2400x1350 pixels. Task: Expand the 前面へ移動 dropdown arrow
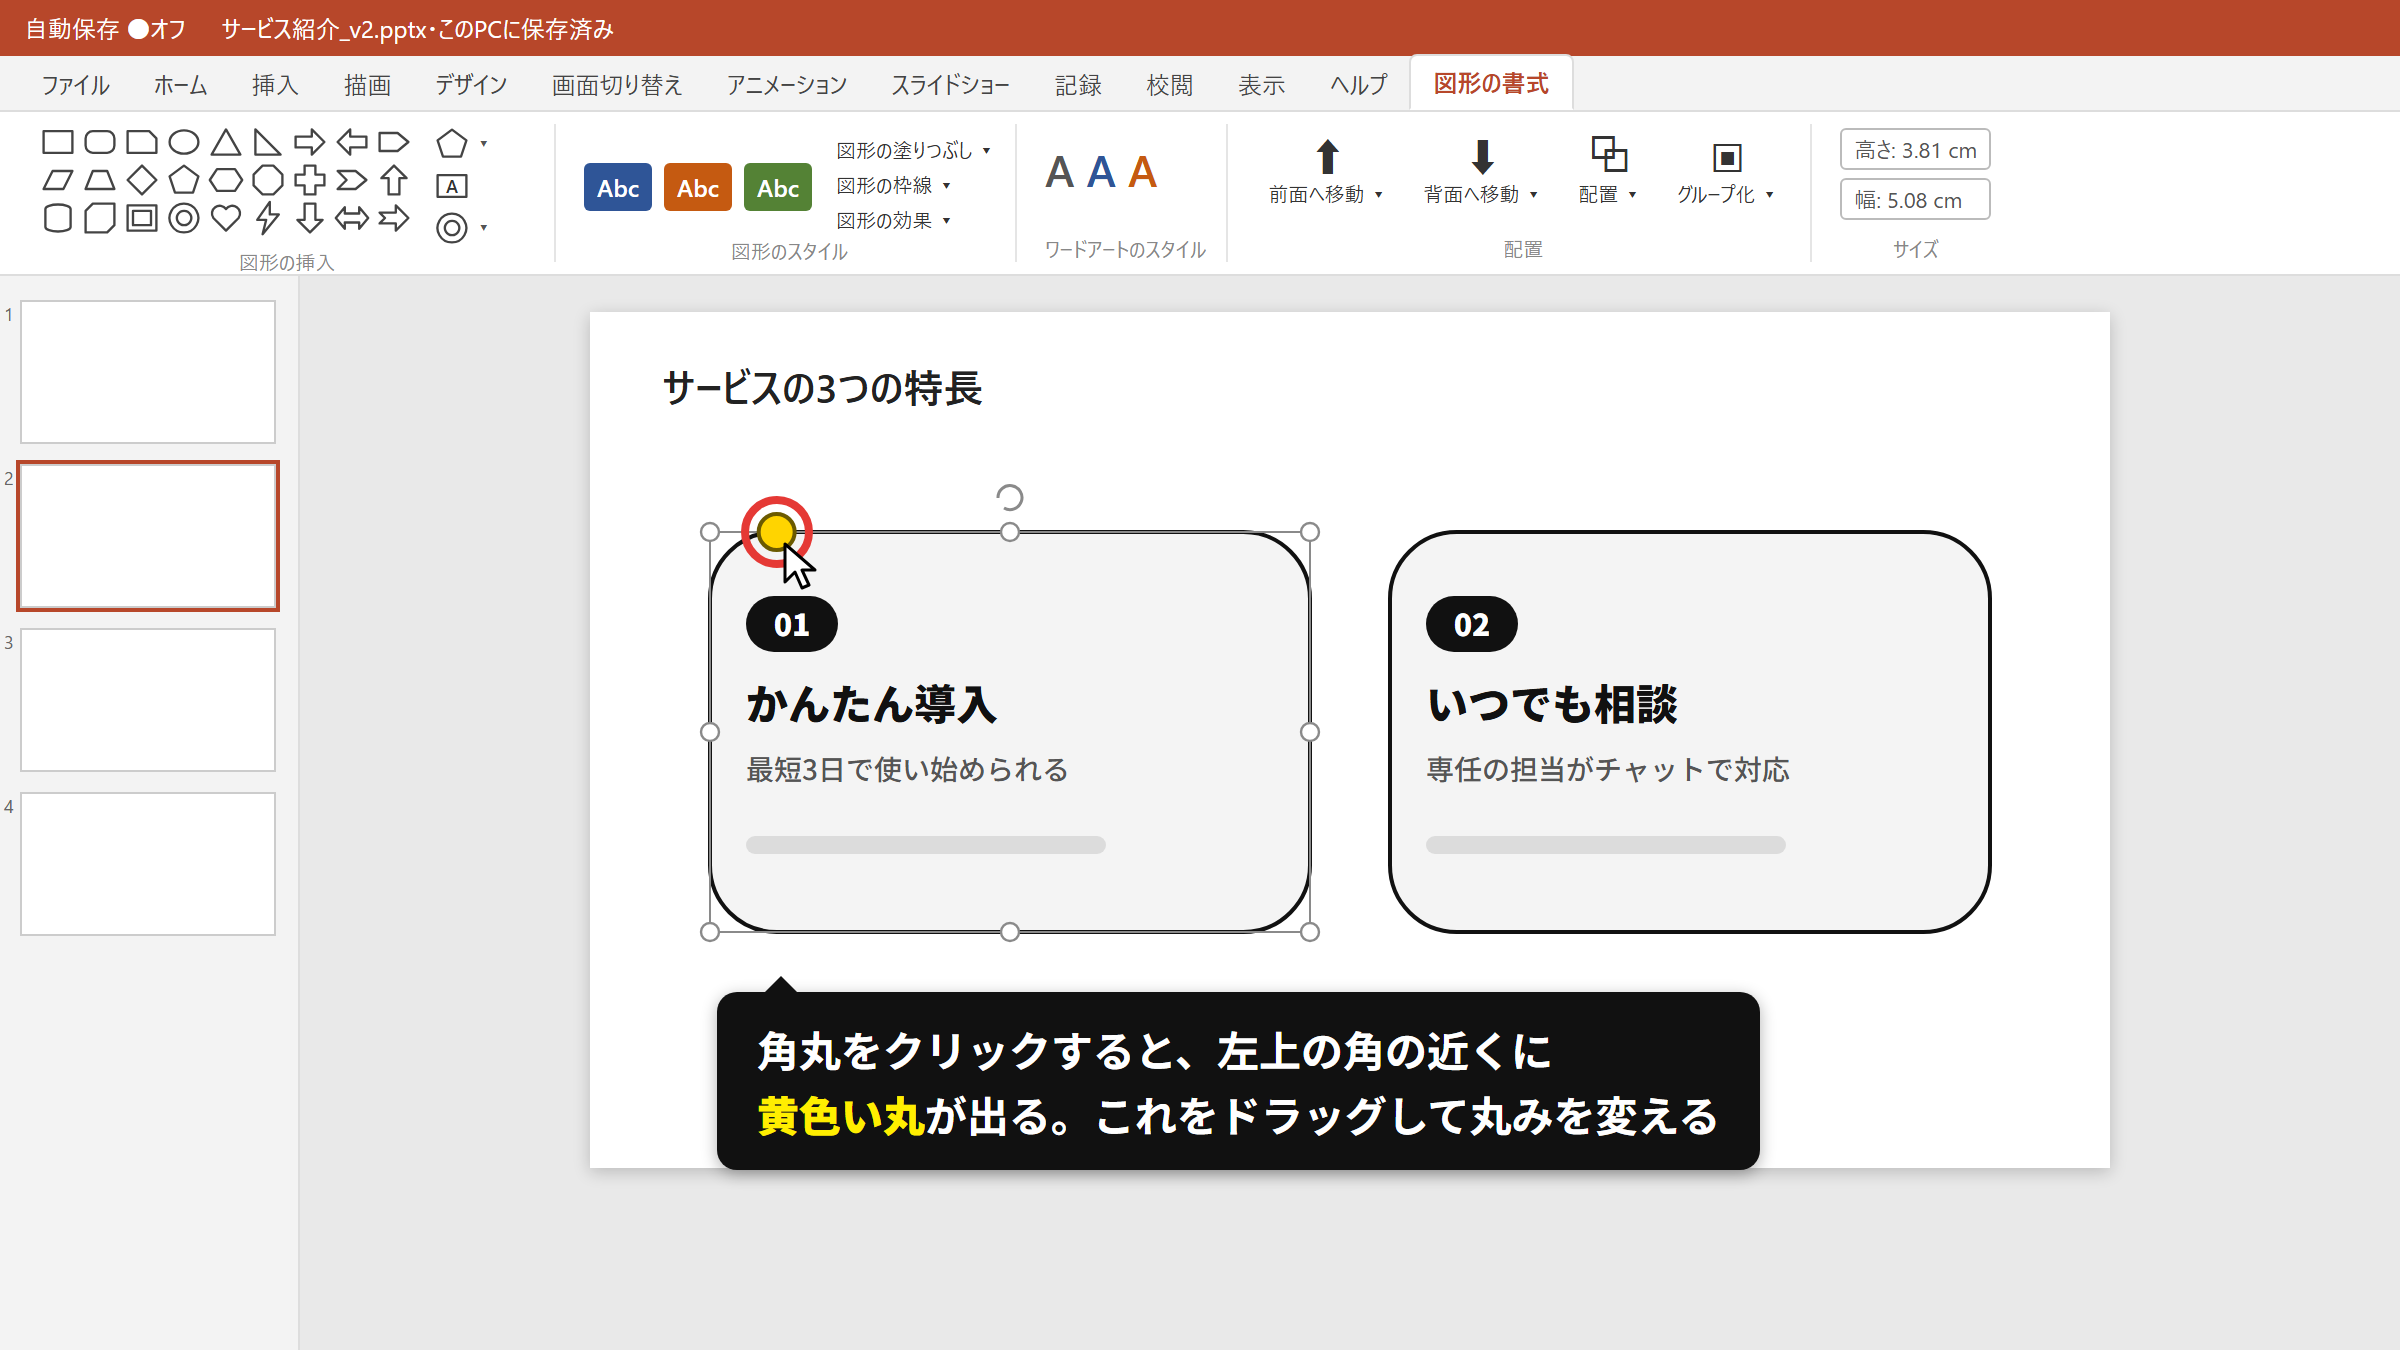click(x=1379, y=195)
